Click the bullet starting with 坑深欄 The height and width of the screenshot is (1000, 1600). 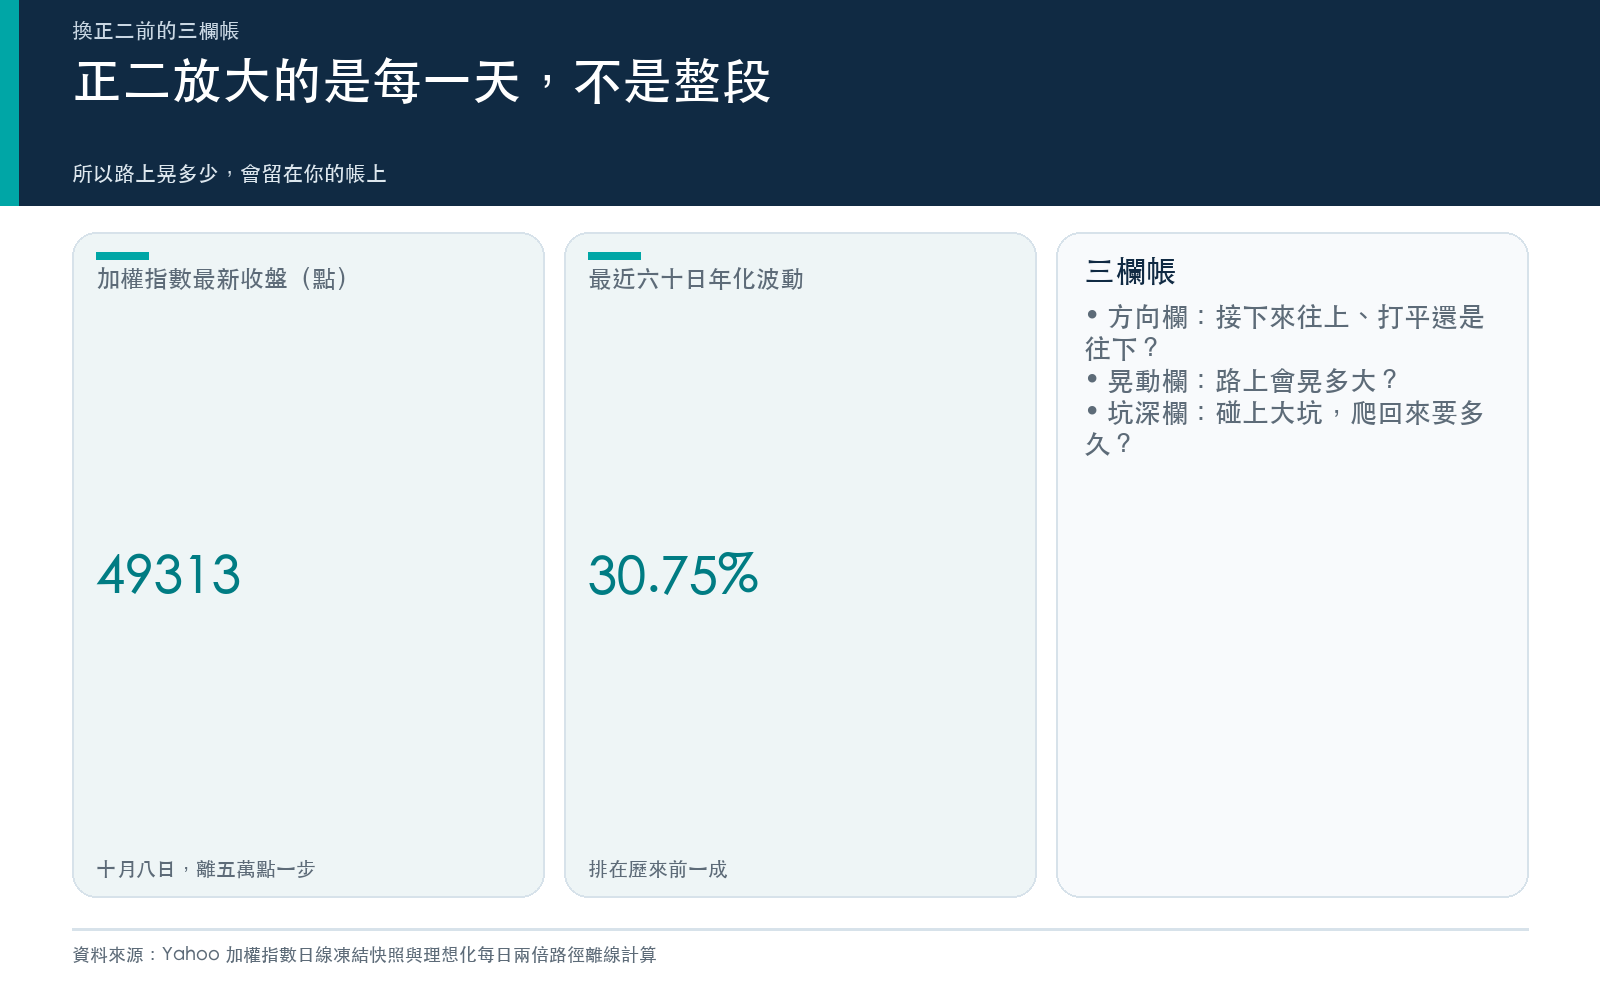[1285, 428]
